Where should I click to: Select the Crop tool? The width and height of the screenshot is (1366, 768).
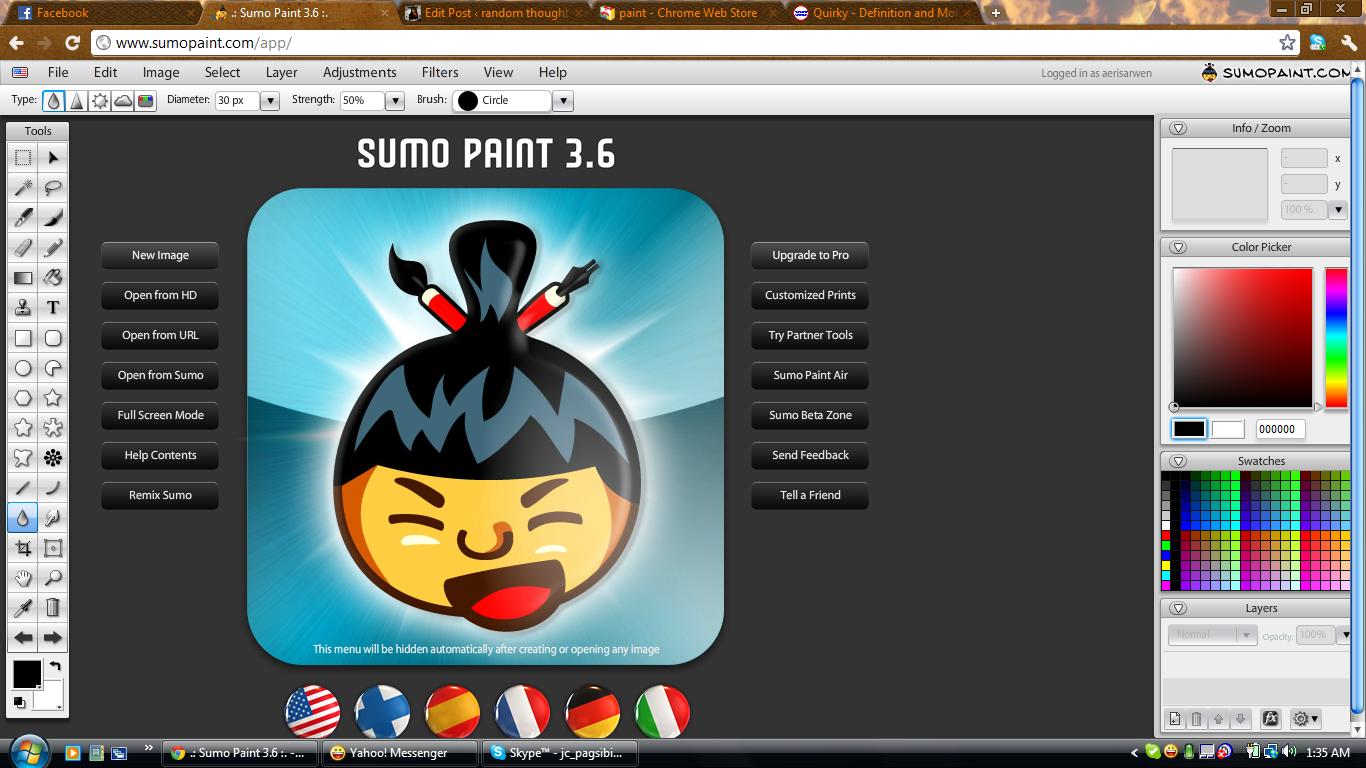(x=23, y=548)
